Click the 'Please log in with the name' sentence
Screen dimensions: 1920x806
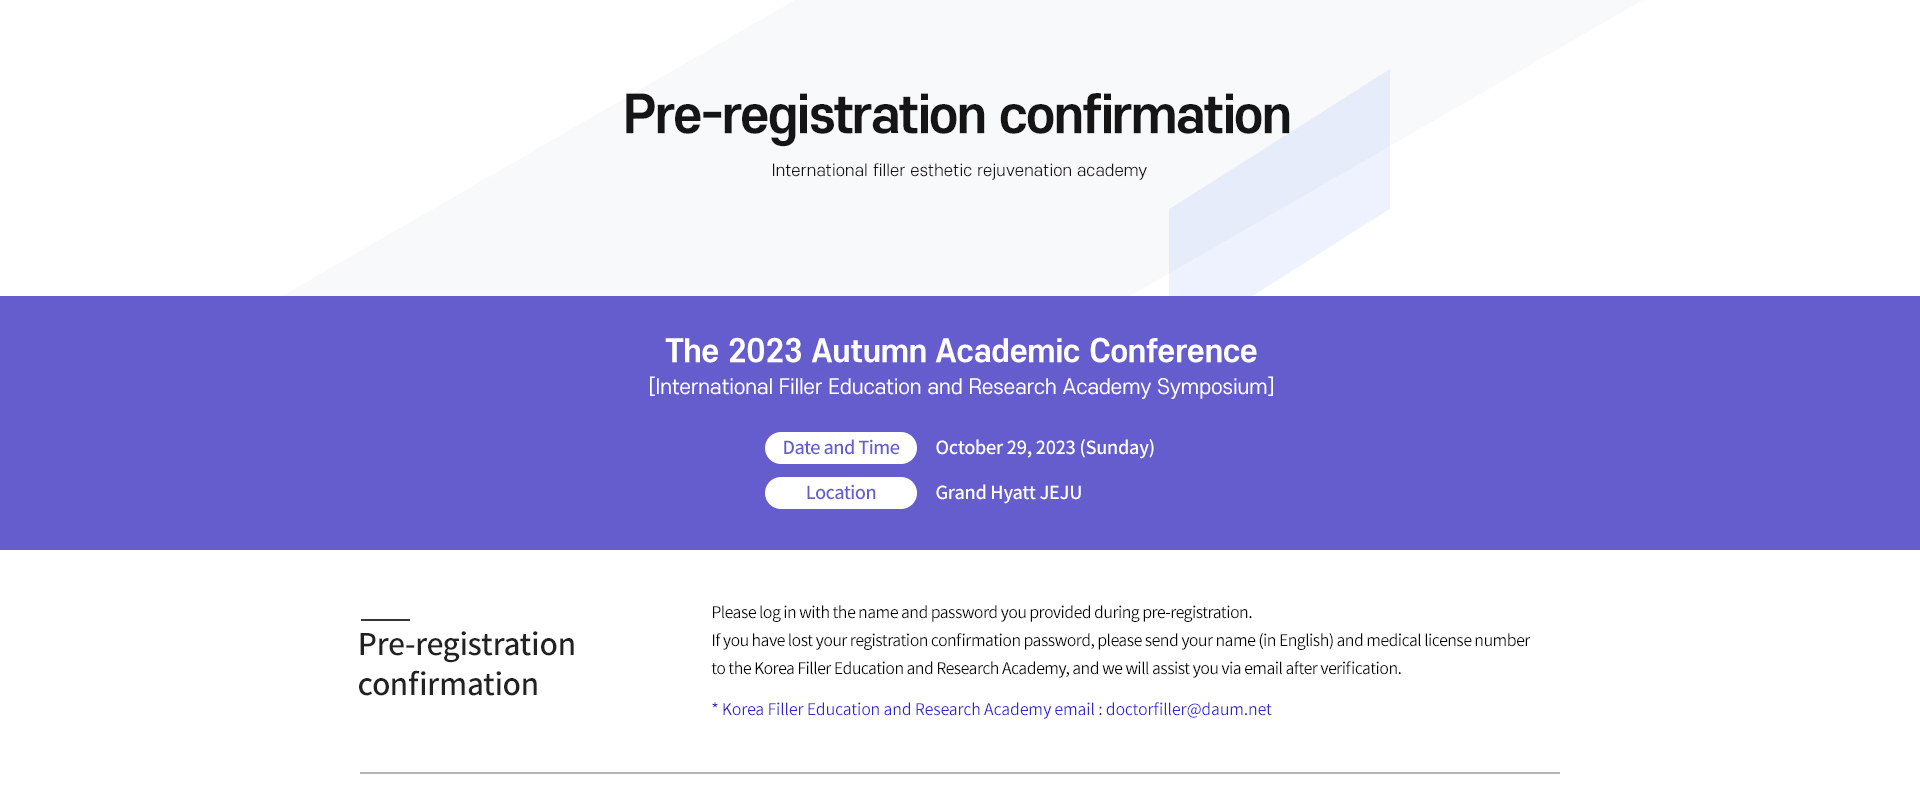tap(981, 612)
